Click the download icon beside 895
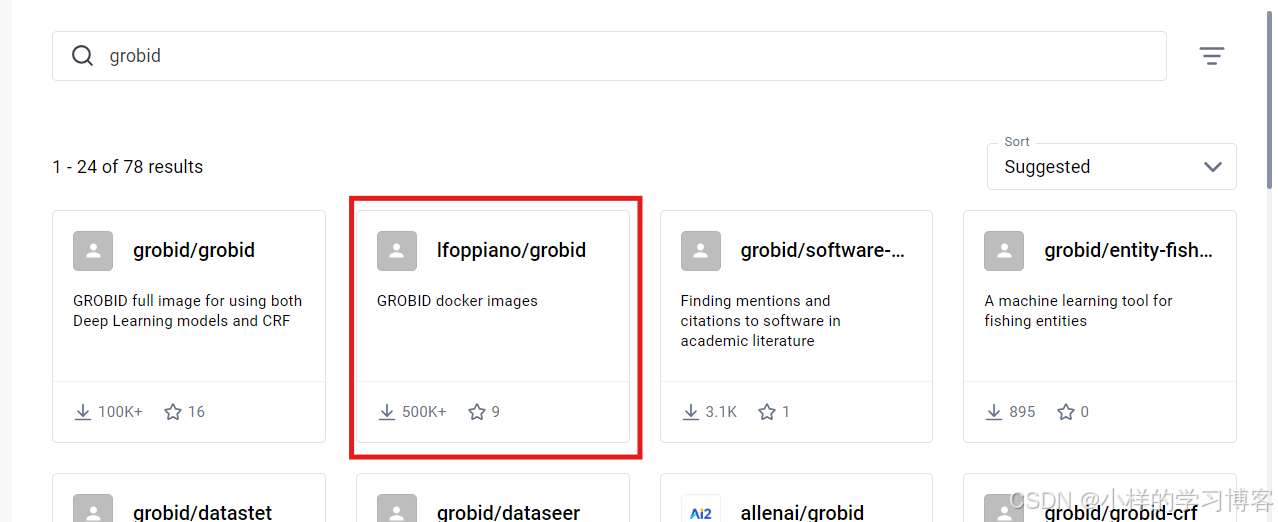Image resolution: width=1278 pixels, height=522 pixels. click(x=994, y=412)
